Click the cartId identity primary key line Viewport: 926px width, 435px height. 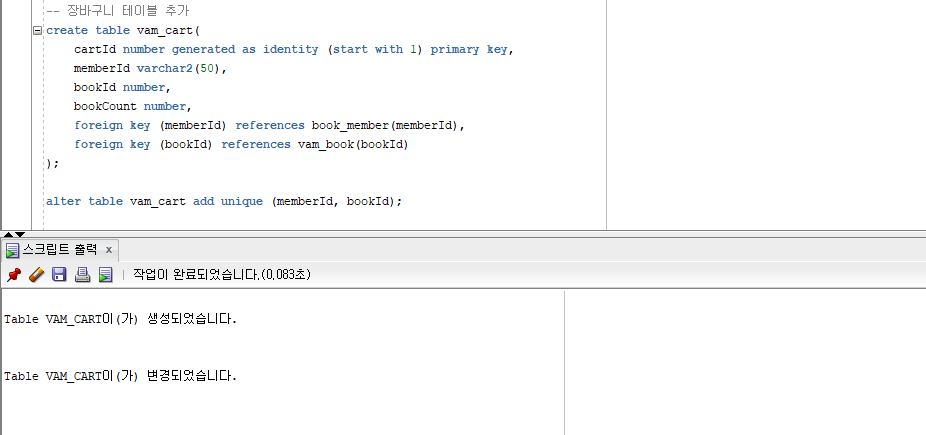click(294, 50)
